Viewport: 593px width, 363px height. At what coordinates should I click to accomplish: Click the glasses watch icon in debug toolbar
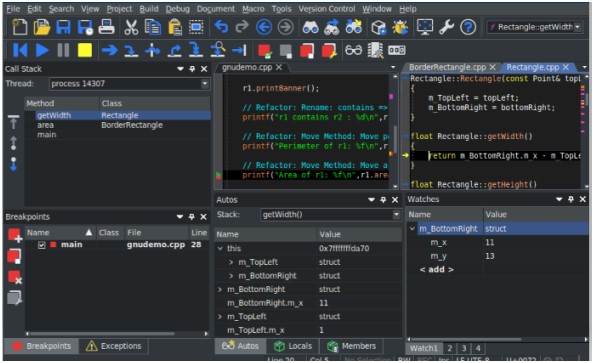(353, 50)
